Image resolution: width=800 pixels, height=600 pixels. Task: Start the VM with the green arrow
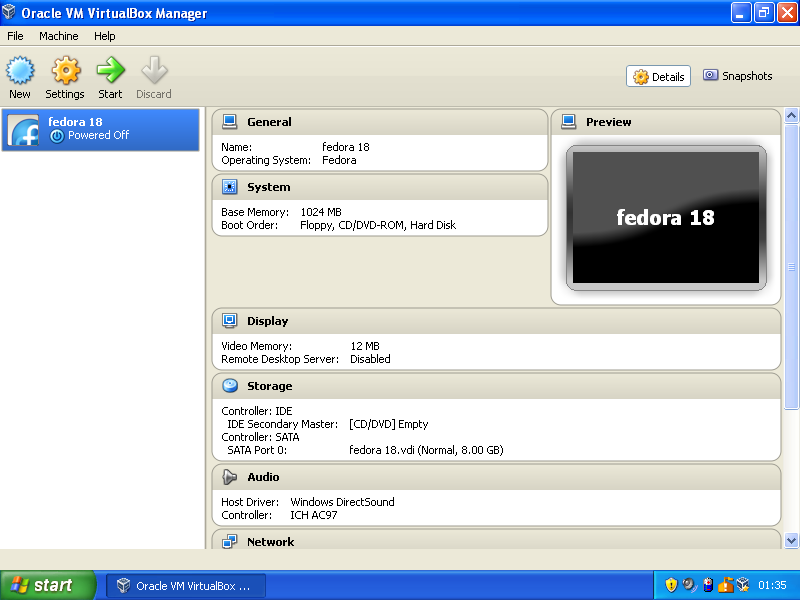pos(110,71)
